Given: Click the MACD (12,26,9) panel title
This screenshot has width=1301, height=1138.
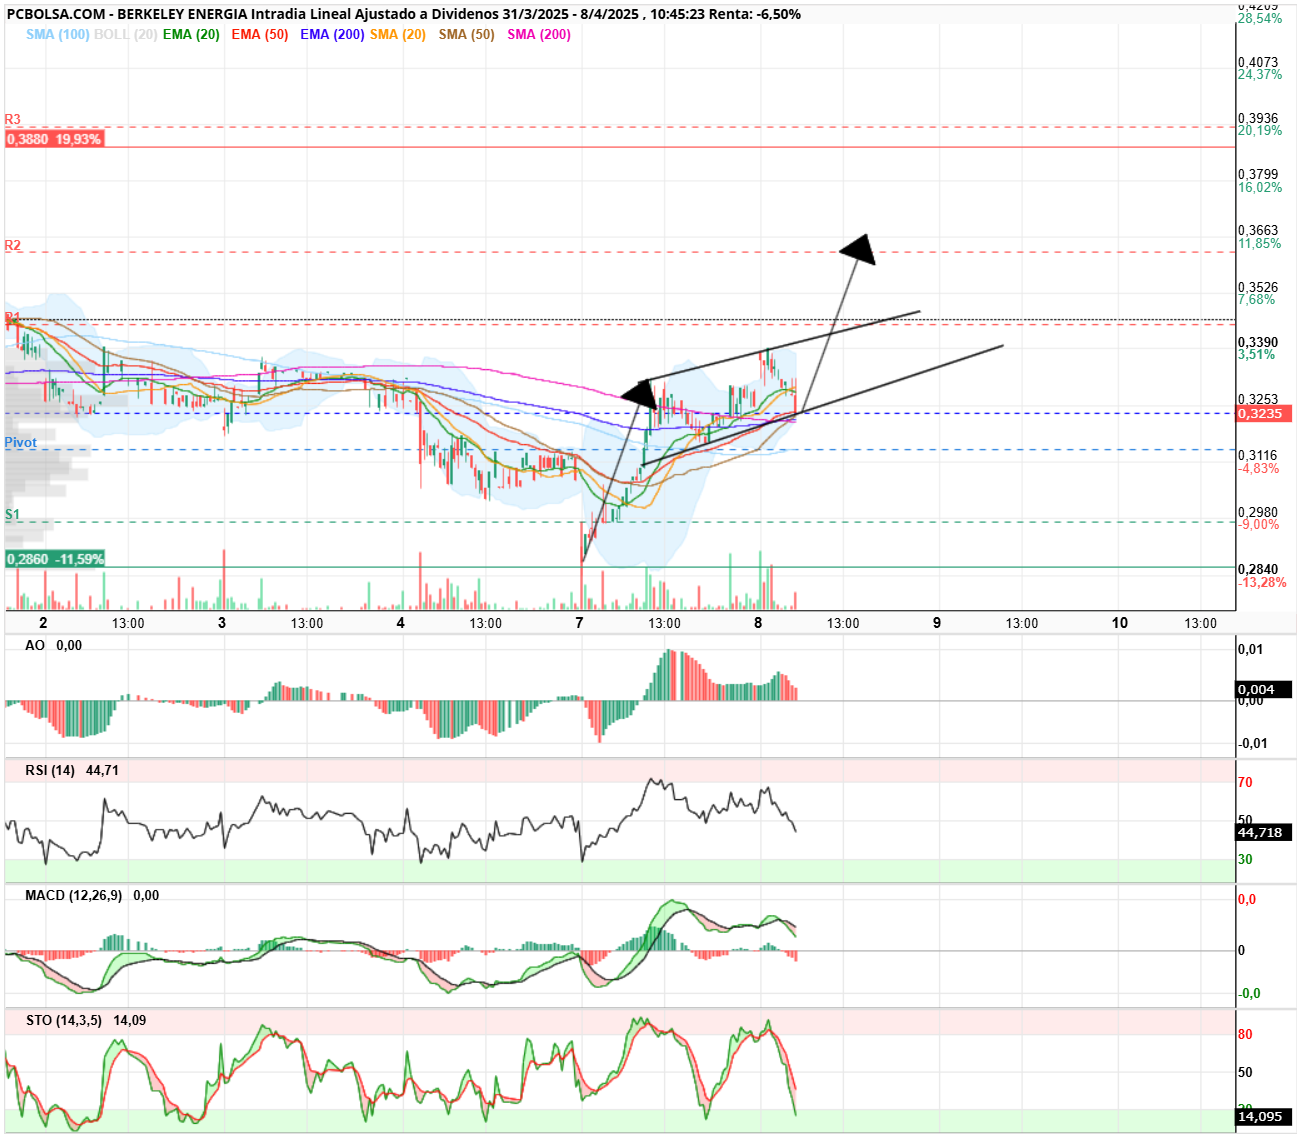Looking at the screenshot, I should click(74, 895).
